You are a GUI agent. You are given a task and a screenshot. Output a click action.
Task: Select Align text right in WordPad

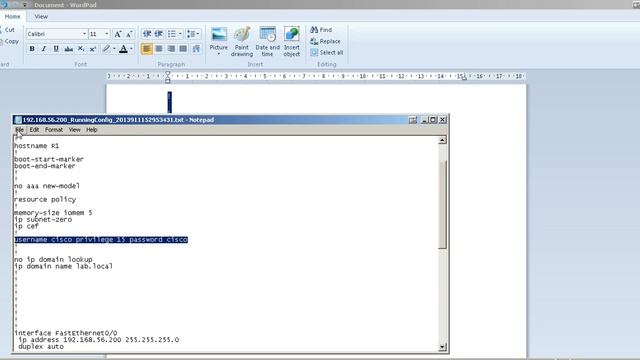(171, 49)
